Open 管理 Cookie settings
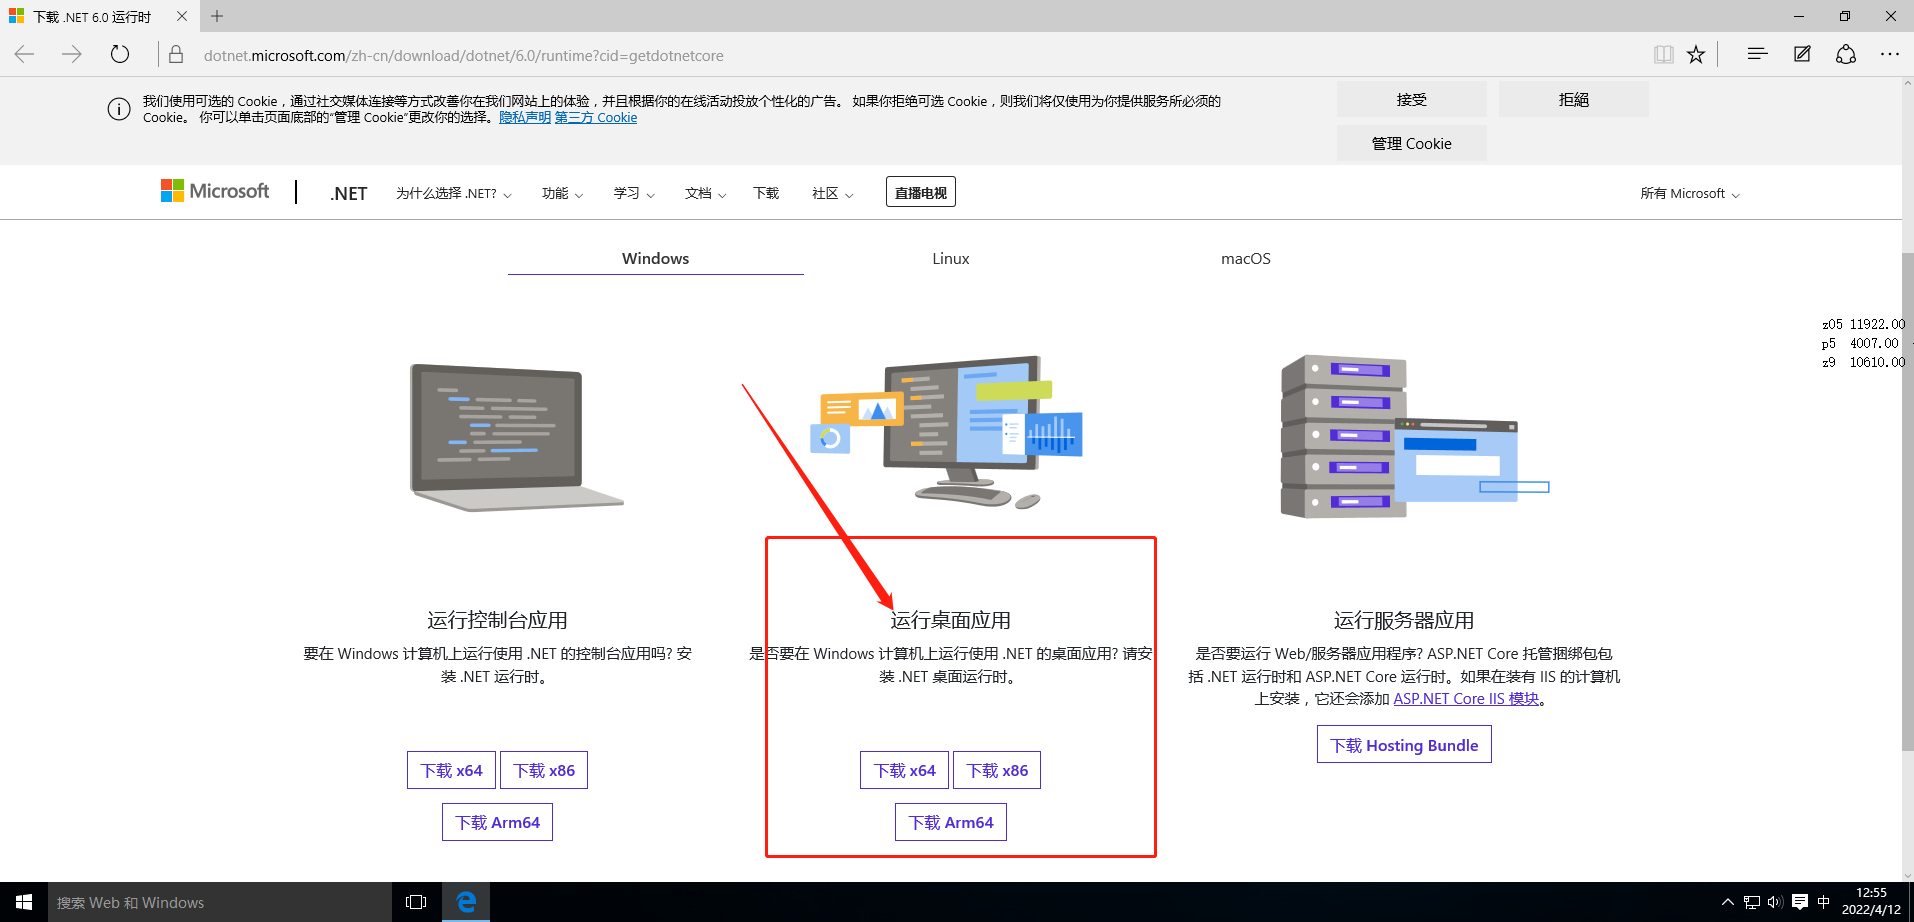The height and width of the screenshot is (922, 1914). (1412, 143)
